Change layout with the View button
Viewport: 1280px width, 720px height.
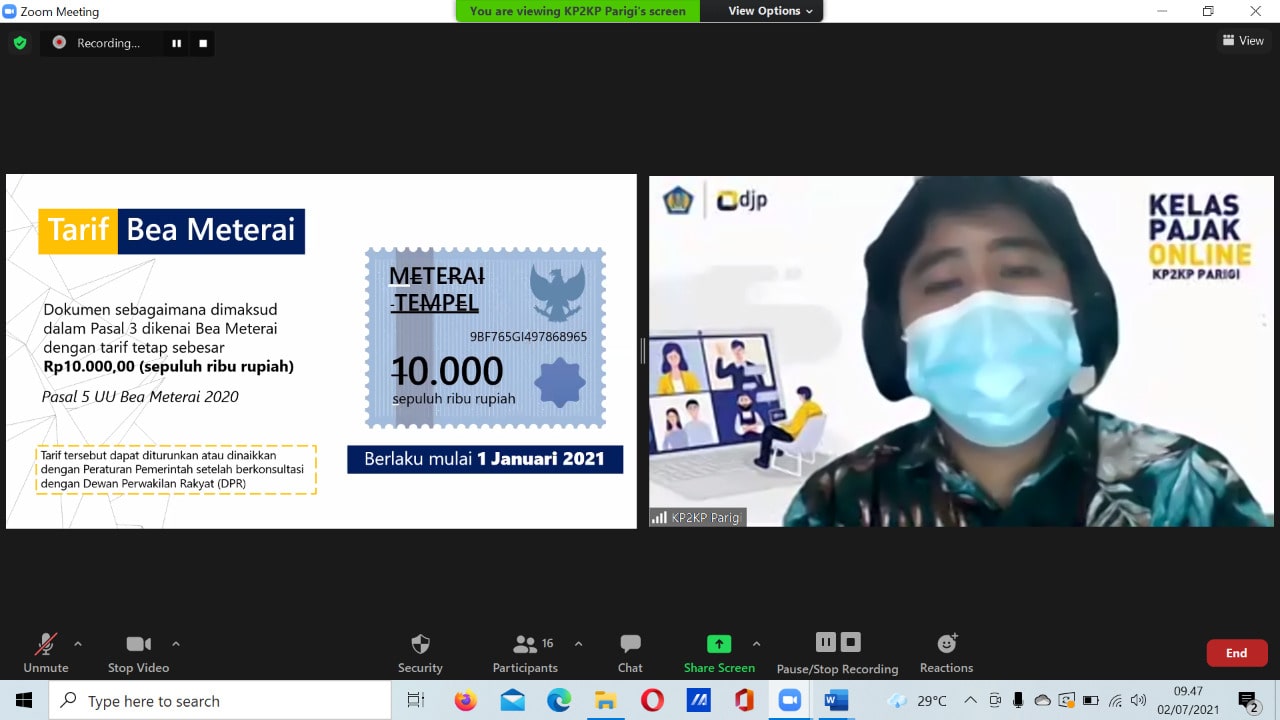coord(1243,41)
